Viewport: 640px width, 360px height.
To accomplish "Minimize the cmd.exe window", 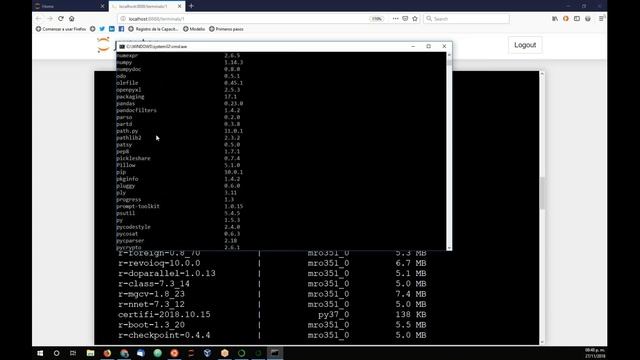I will [413, 47].
